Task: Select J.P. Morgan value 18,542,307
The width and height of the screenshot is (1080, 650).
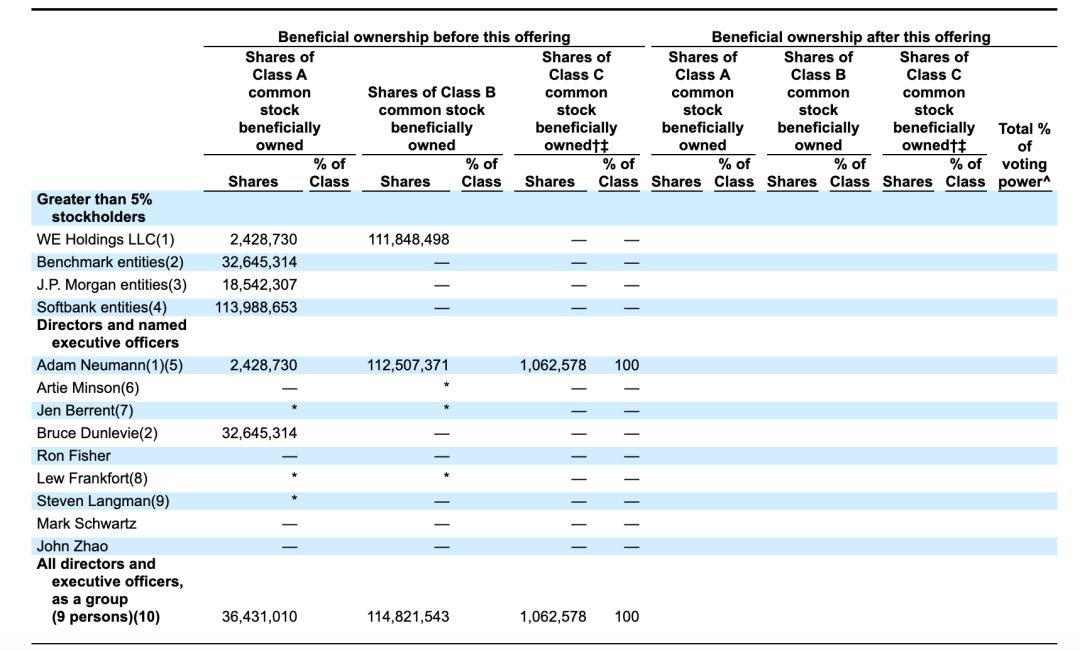Action: [x=260, y=285]
